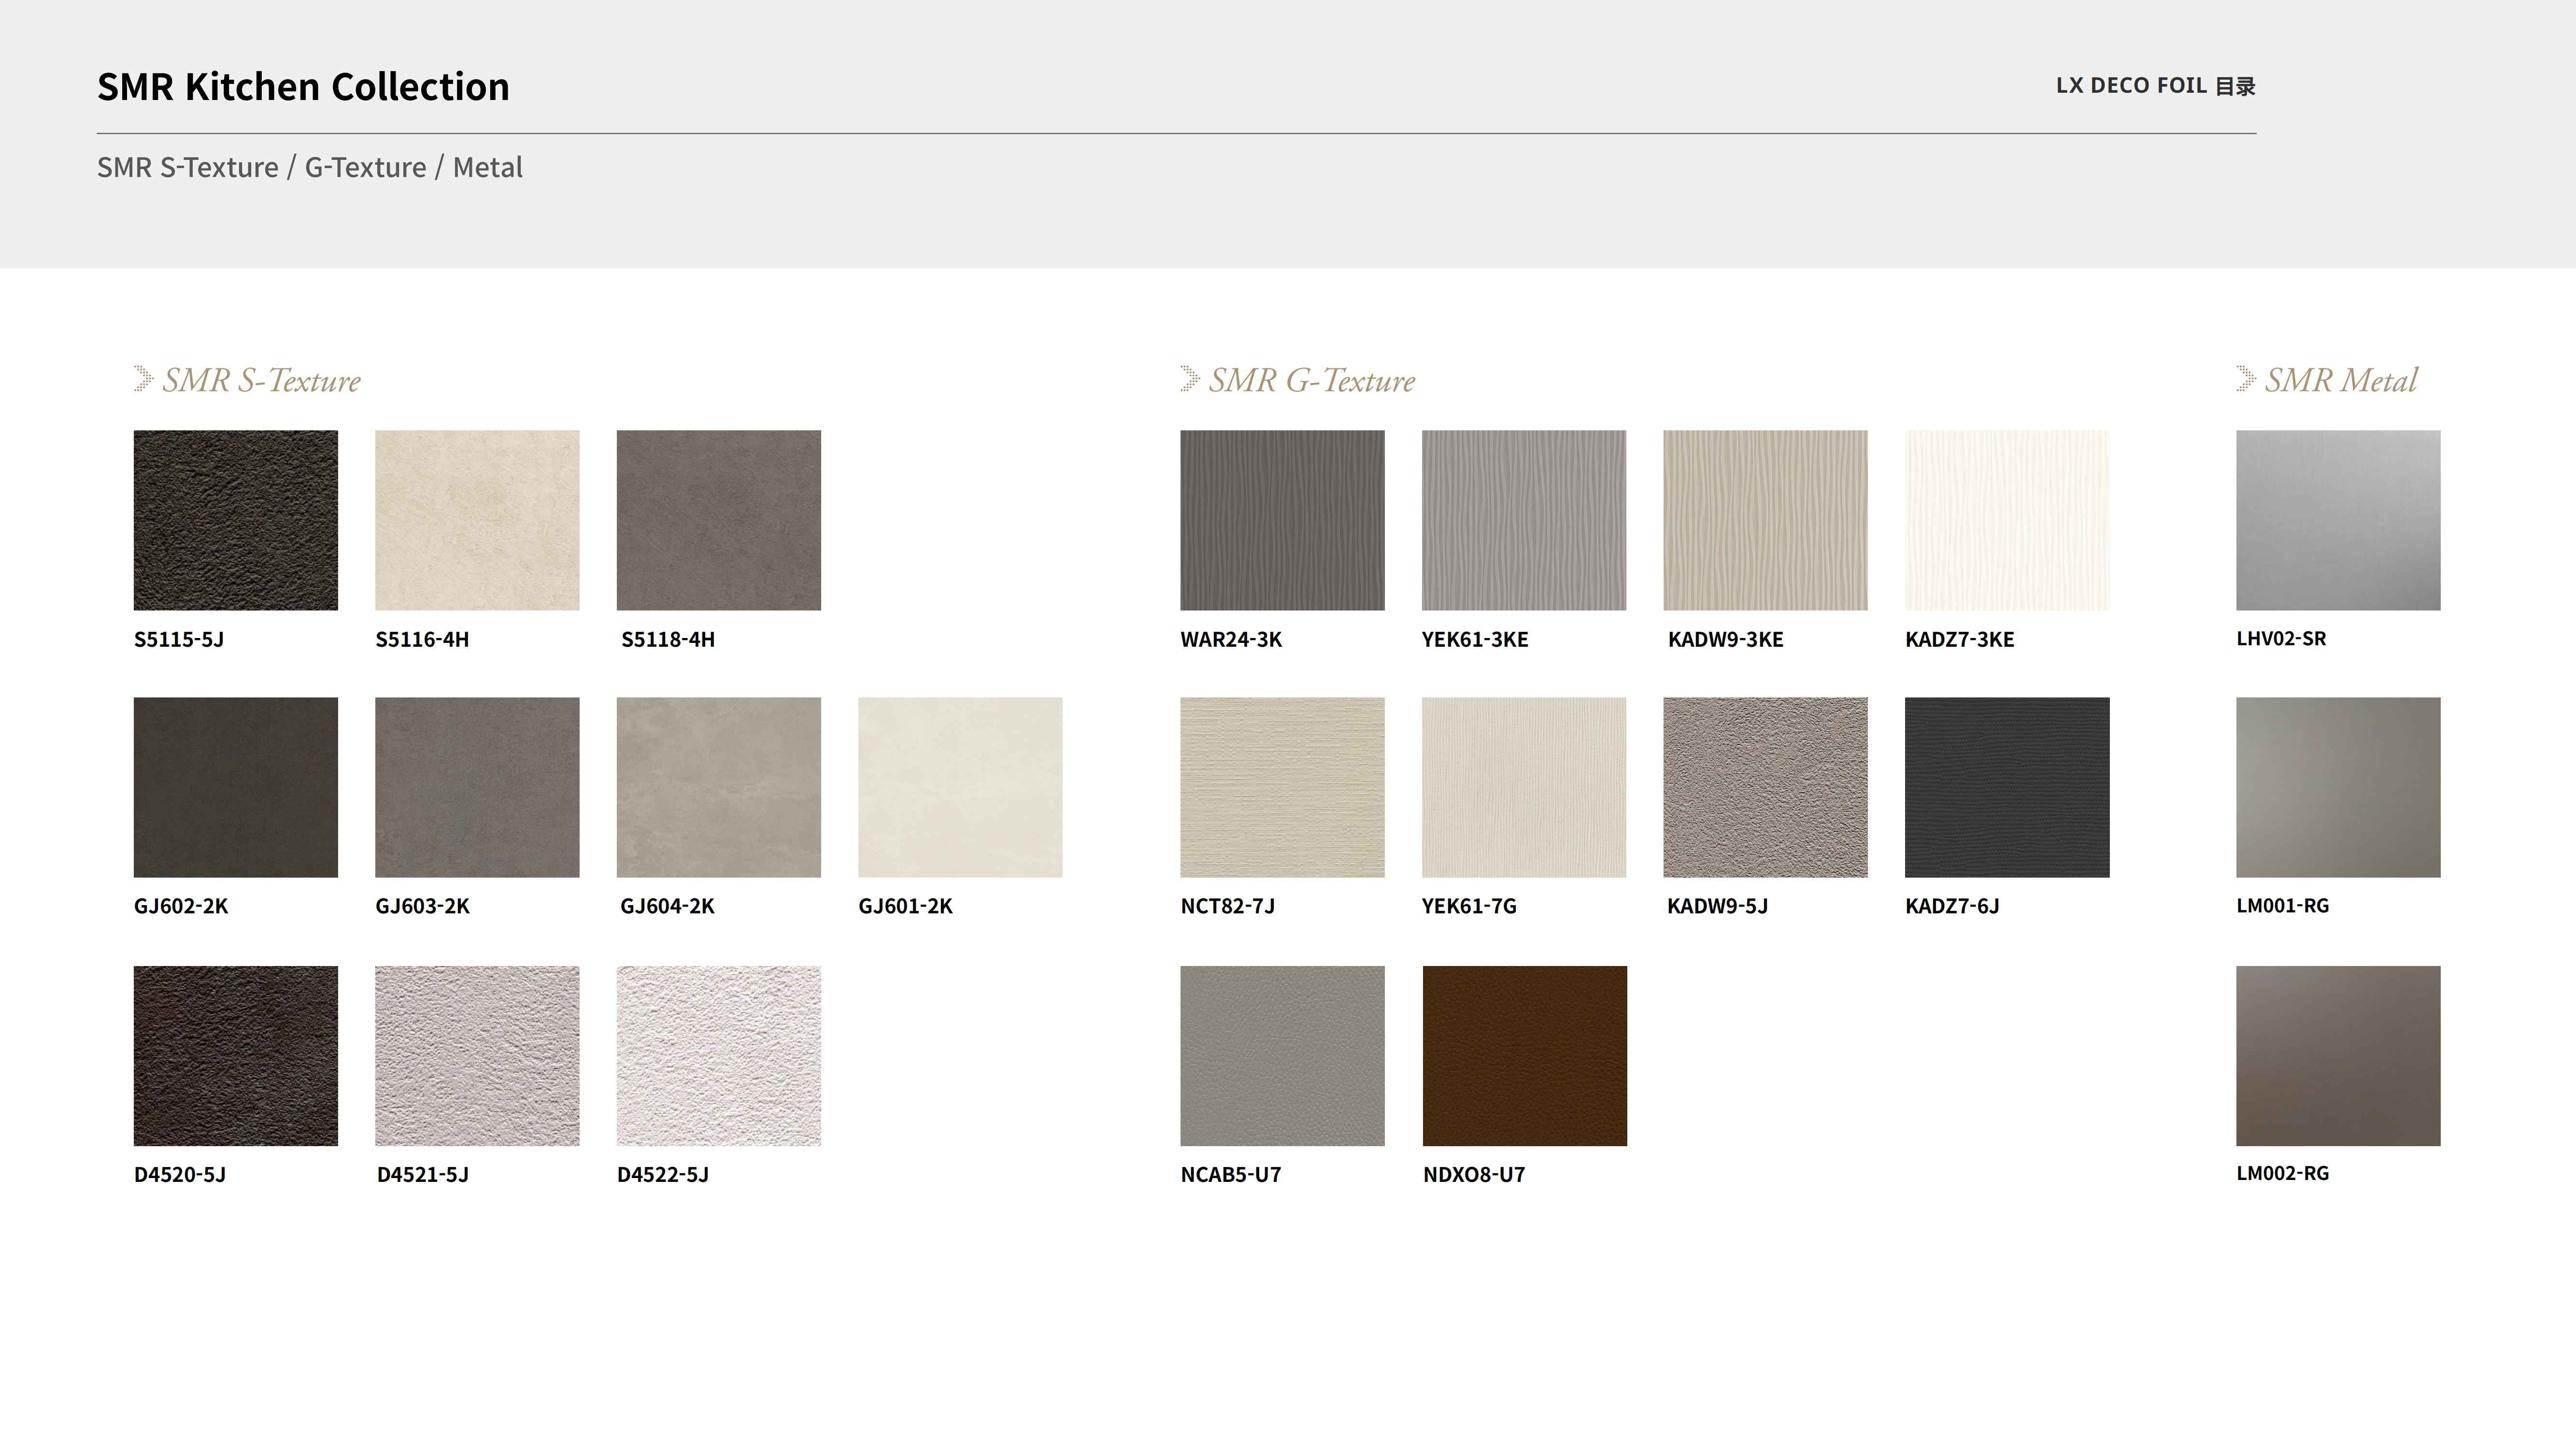Select the WAR24-3K striped swatch
2576x1449 pixels.
click(1283, 520)
